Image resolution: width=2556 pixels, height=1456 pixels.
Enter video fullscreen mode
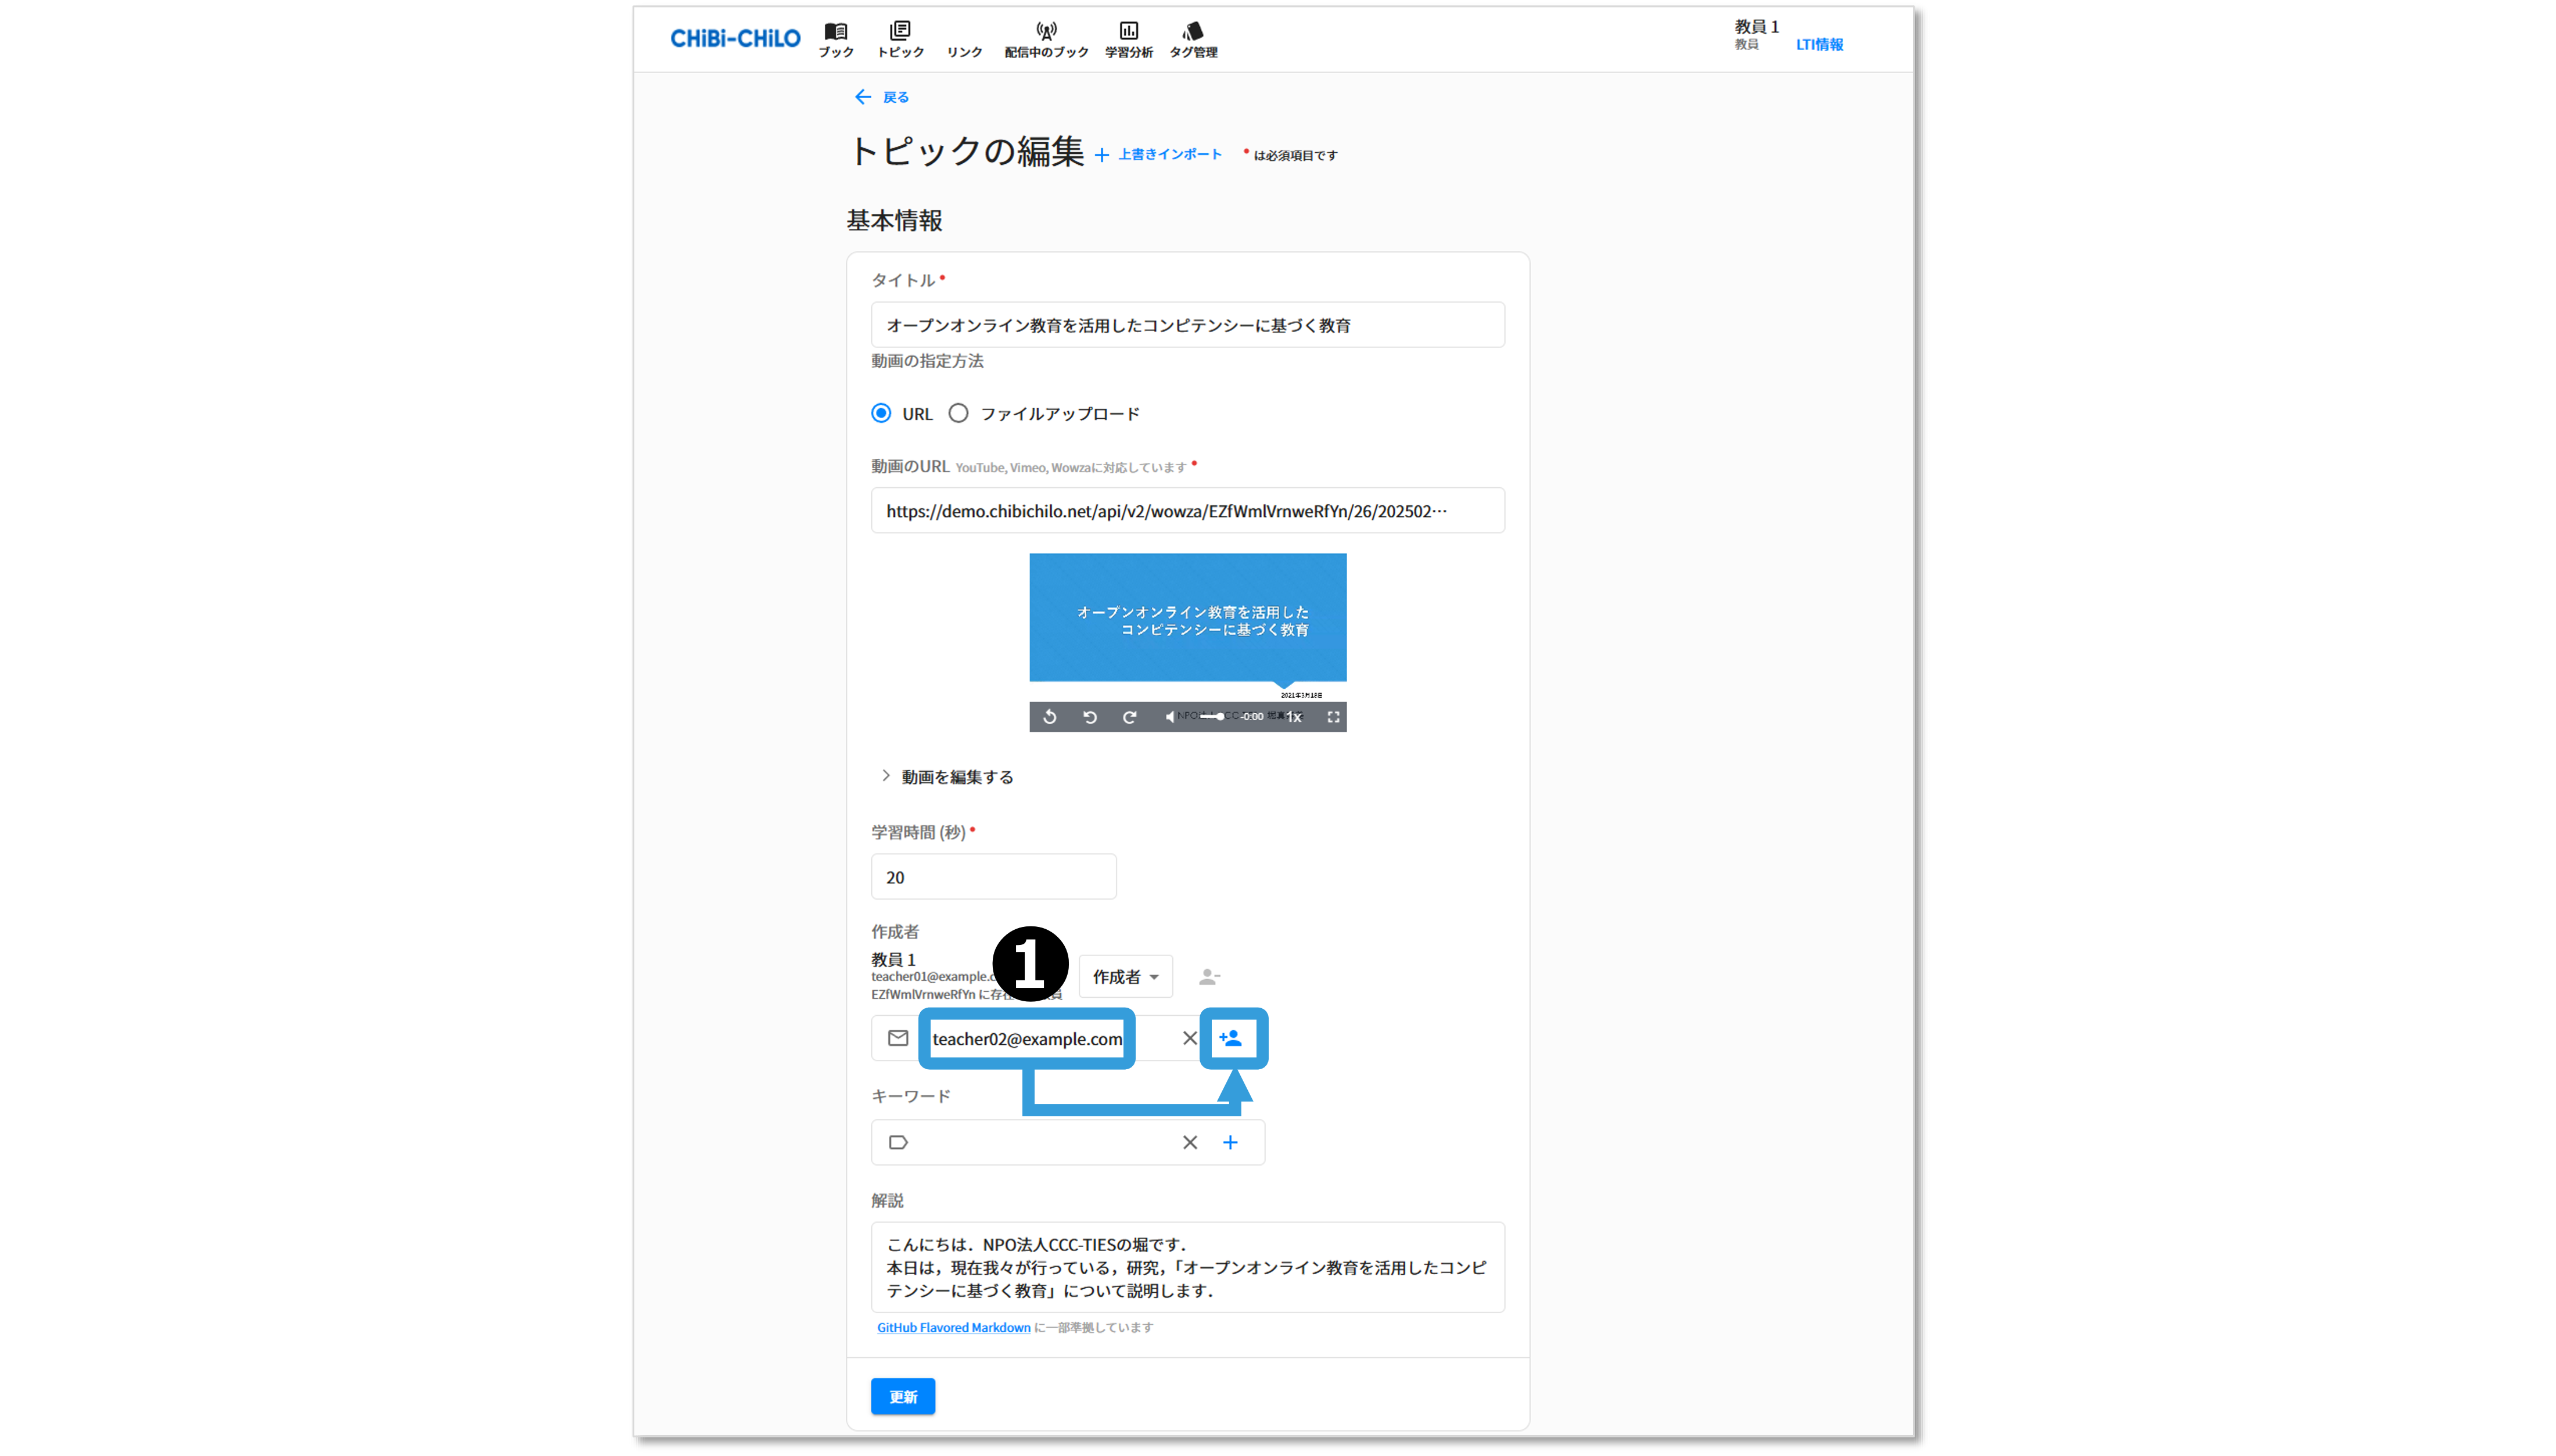point(1333,717)
